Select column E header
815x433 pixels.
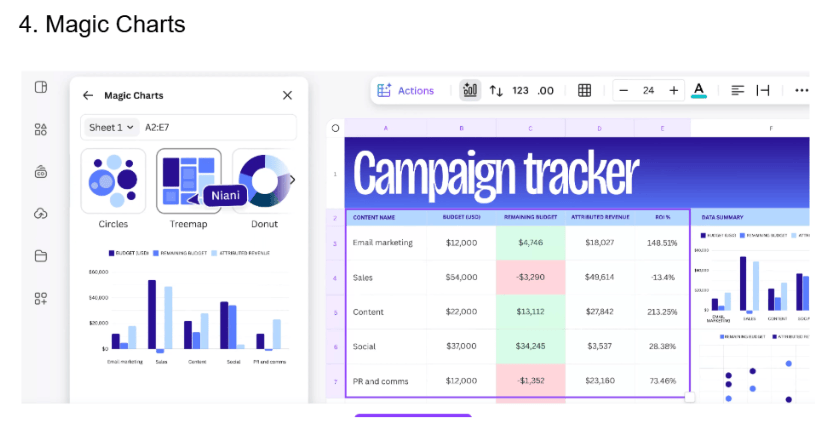(x=662, y=128)
